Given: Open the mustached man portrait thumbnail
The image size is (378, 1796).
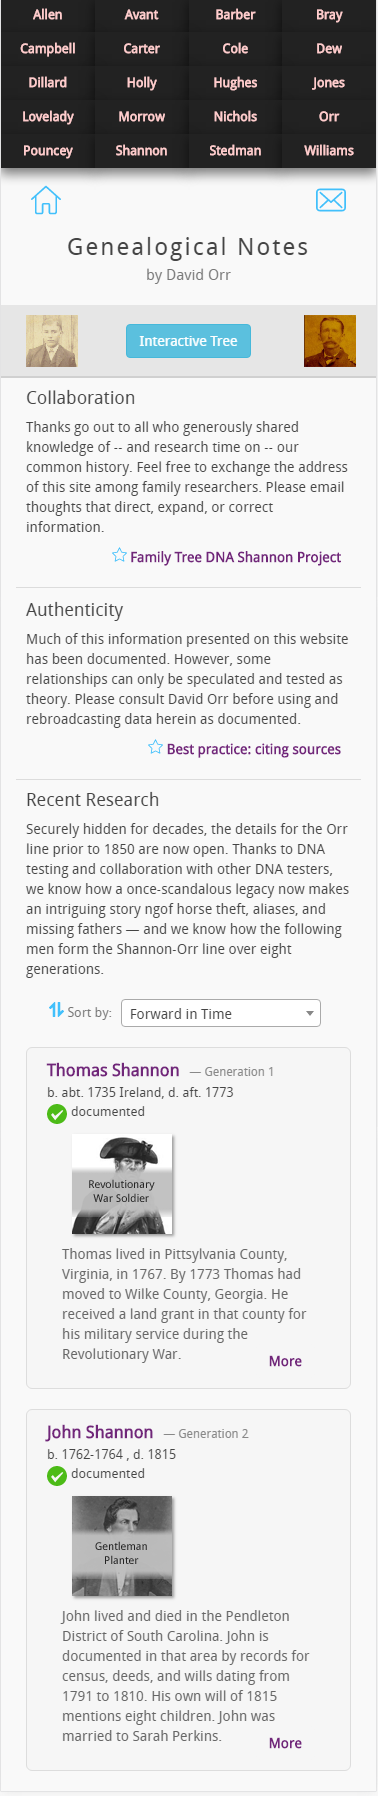Looking at the screenshot, I should point(330,341).
